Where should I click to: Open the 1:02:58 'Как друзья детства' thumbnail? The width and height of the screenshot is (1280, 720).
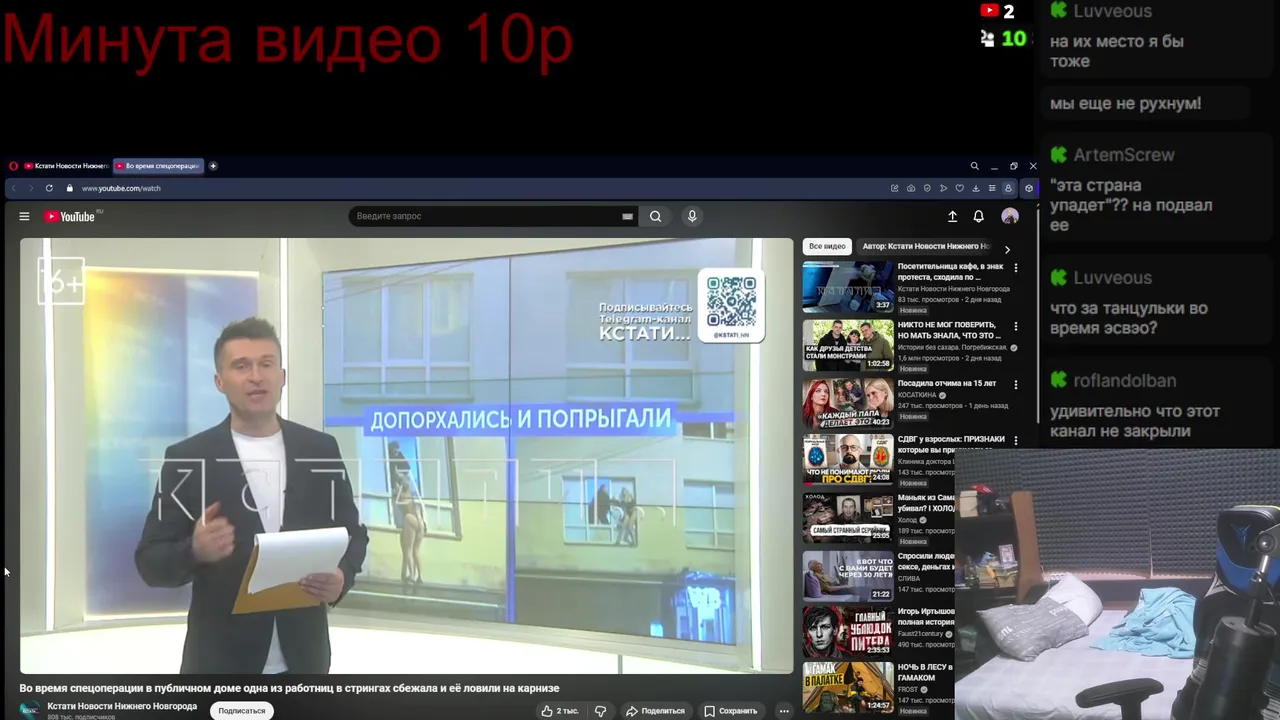[848, 345]
